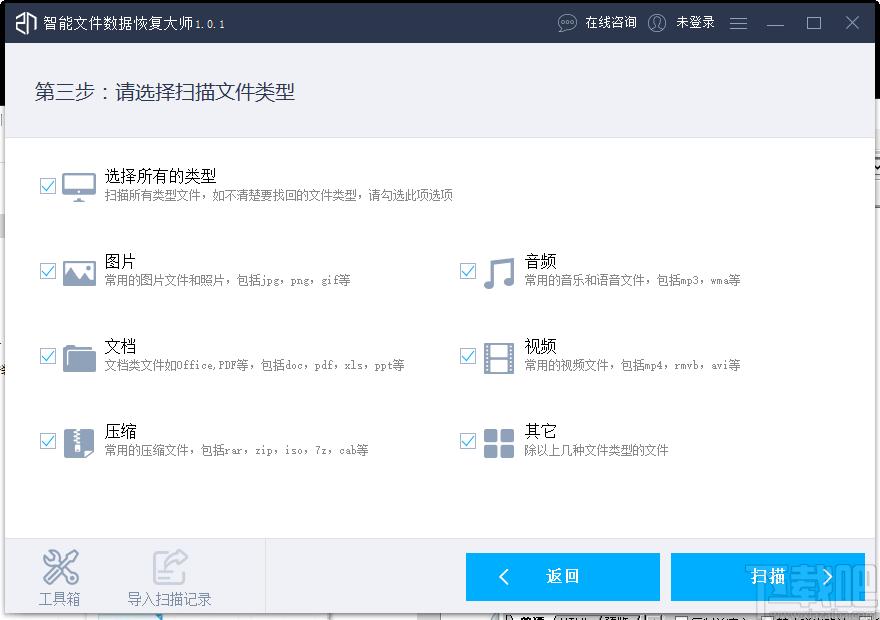The width and height of the screenshot is (880, 620).
Task: Toggle the other files (其它) checkbox
Action: coord(468,441)
